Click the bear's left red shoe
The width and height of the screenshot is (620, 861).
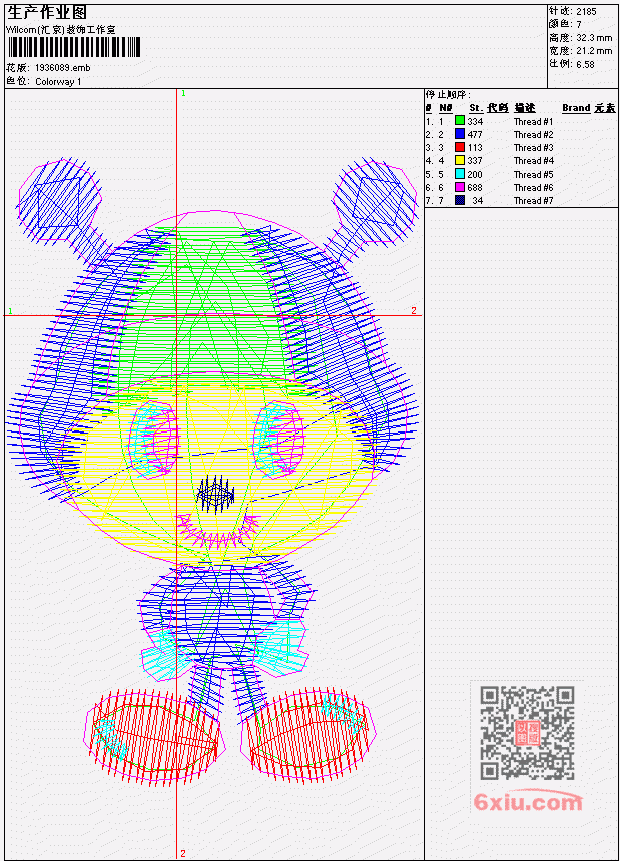click(x=154, y=736)
